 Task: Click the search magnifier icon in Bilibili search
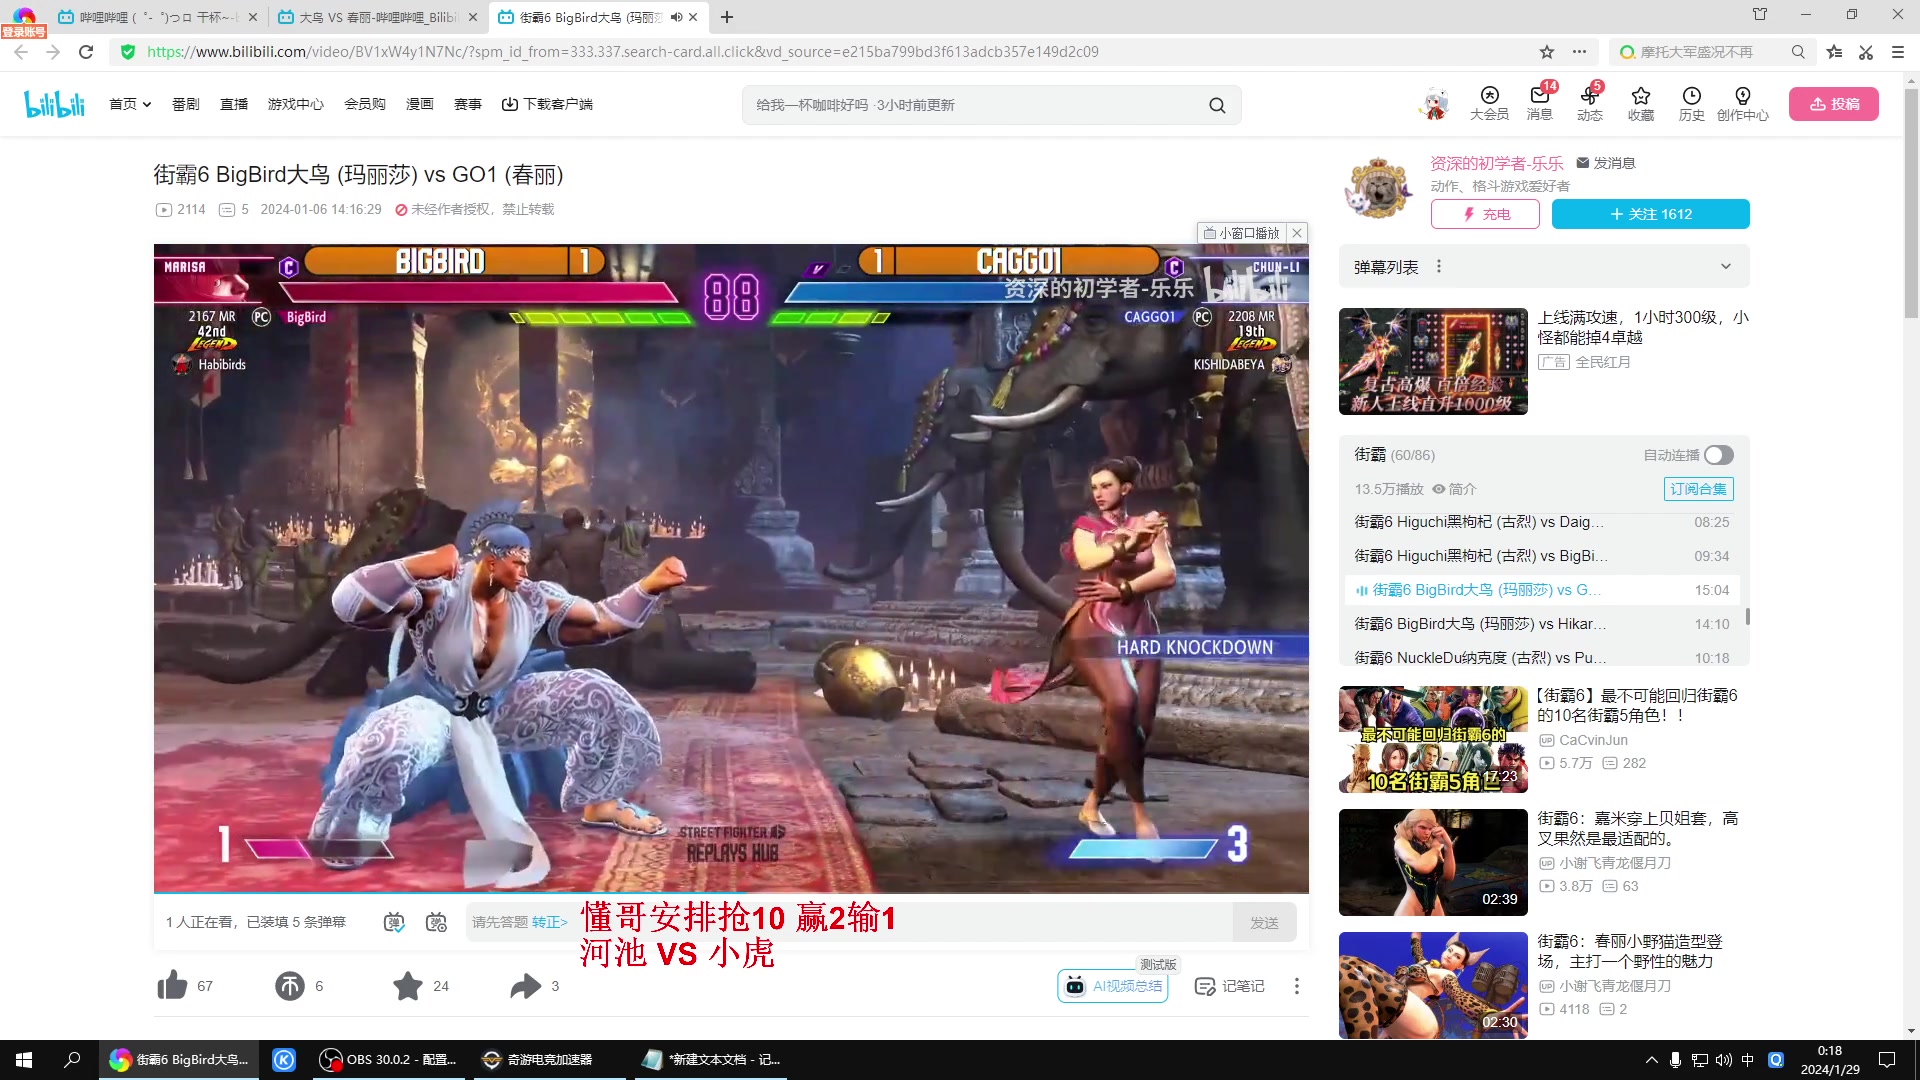coord(1216,105)
